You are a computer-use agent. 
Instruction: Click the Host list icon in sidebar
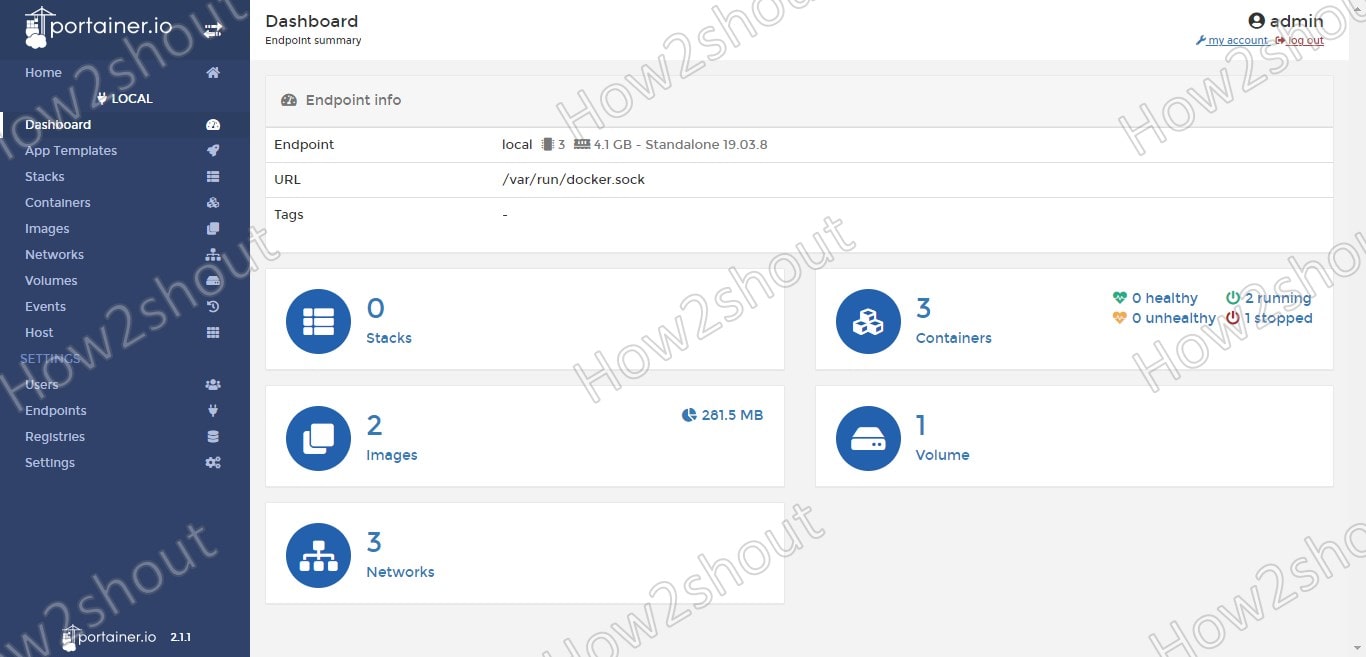pos(212,332)
